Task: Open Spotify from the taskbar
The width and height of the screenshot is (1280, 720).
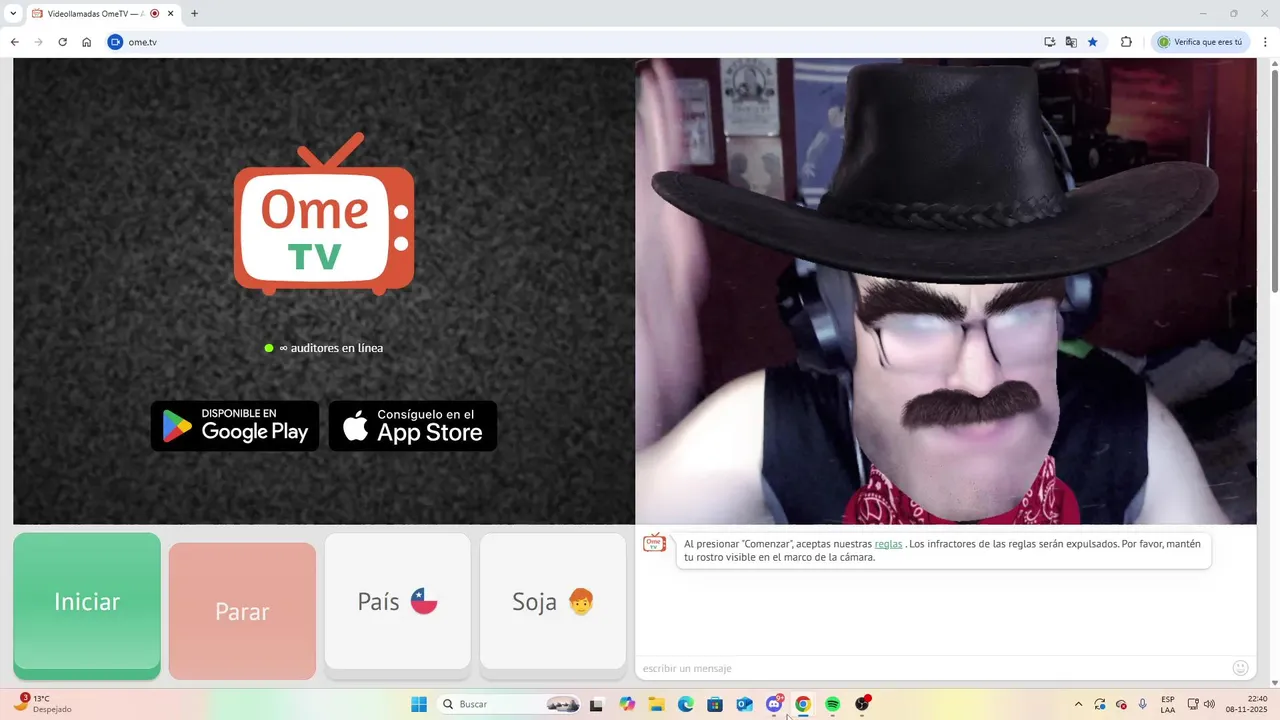Action: tap(832, 704)
